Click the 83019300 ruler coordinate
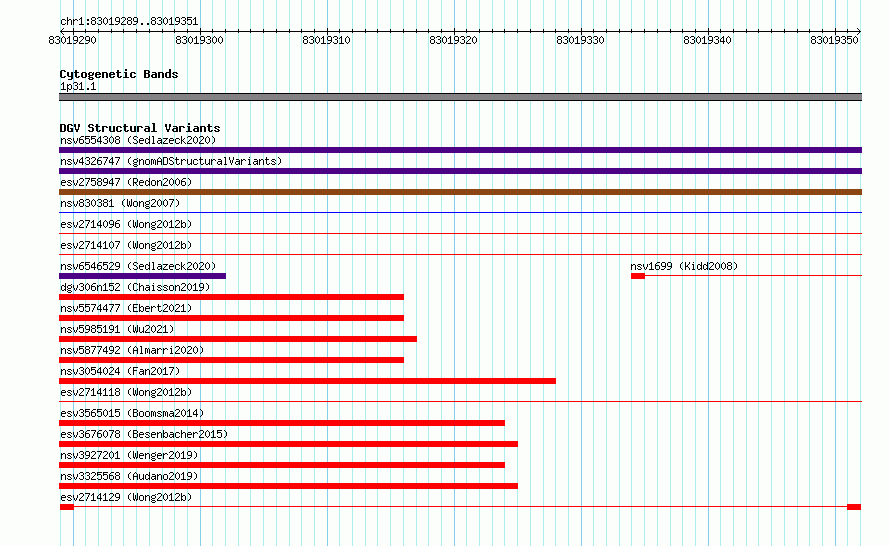The width and height of the screenshot is (890, 546). (199, 40)
